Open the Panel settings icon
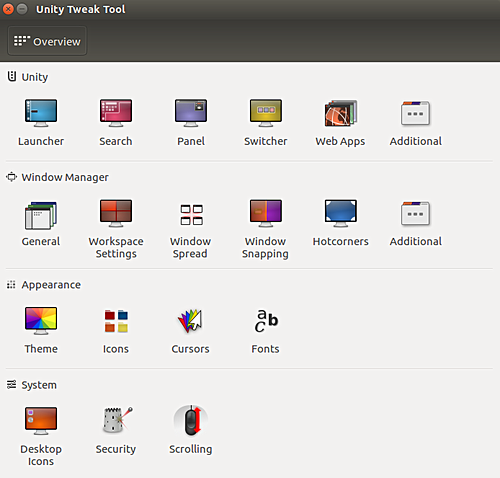The height and width of the screenshot is (478, 500). 191,113
